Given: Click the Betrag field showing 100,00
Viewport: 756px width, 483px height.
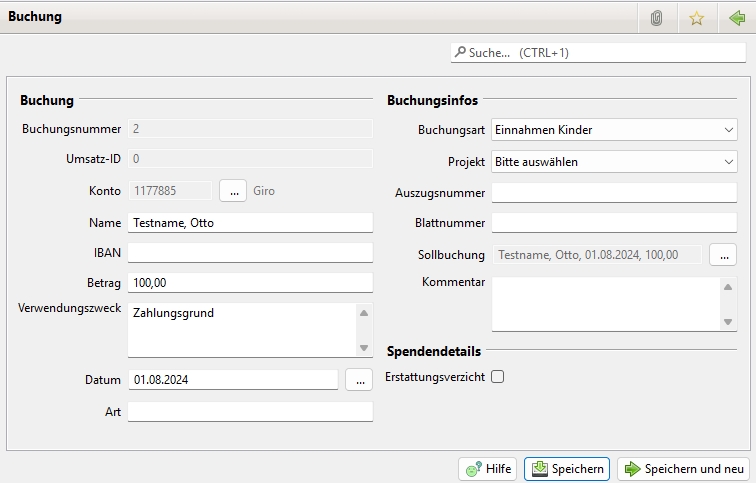Looking at the screenshot, I should tap(249, 283).
